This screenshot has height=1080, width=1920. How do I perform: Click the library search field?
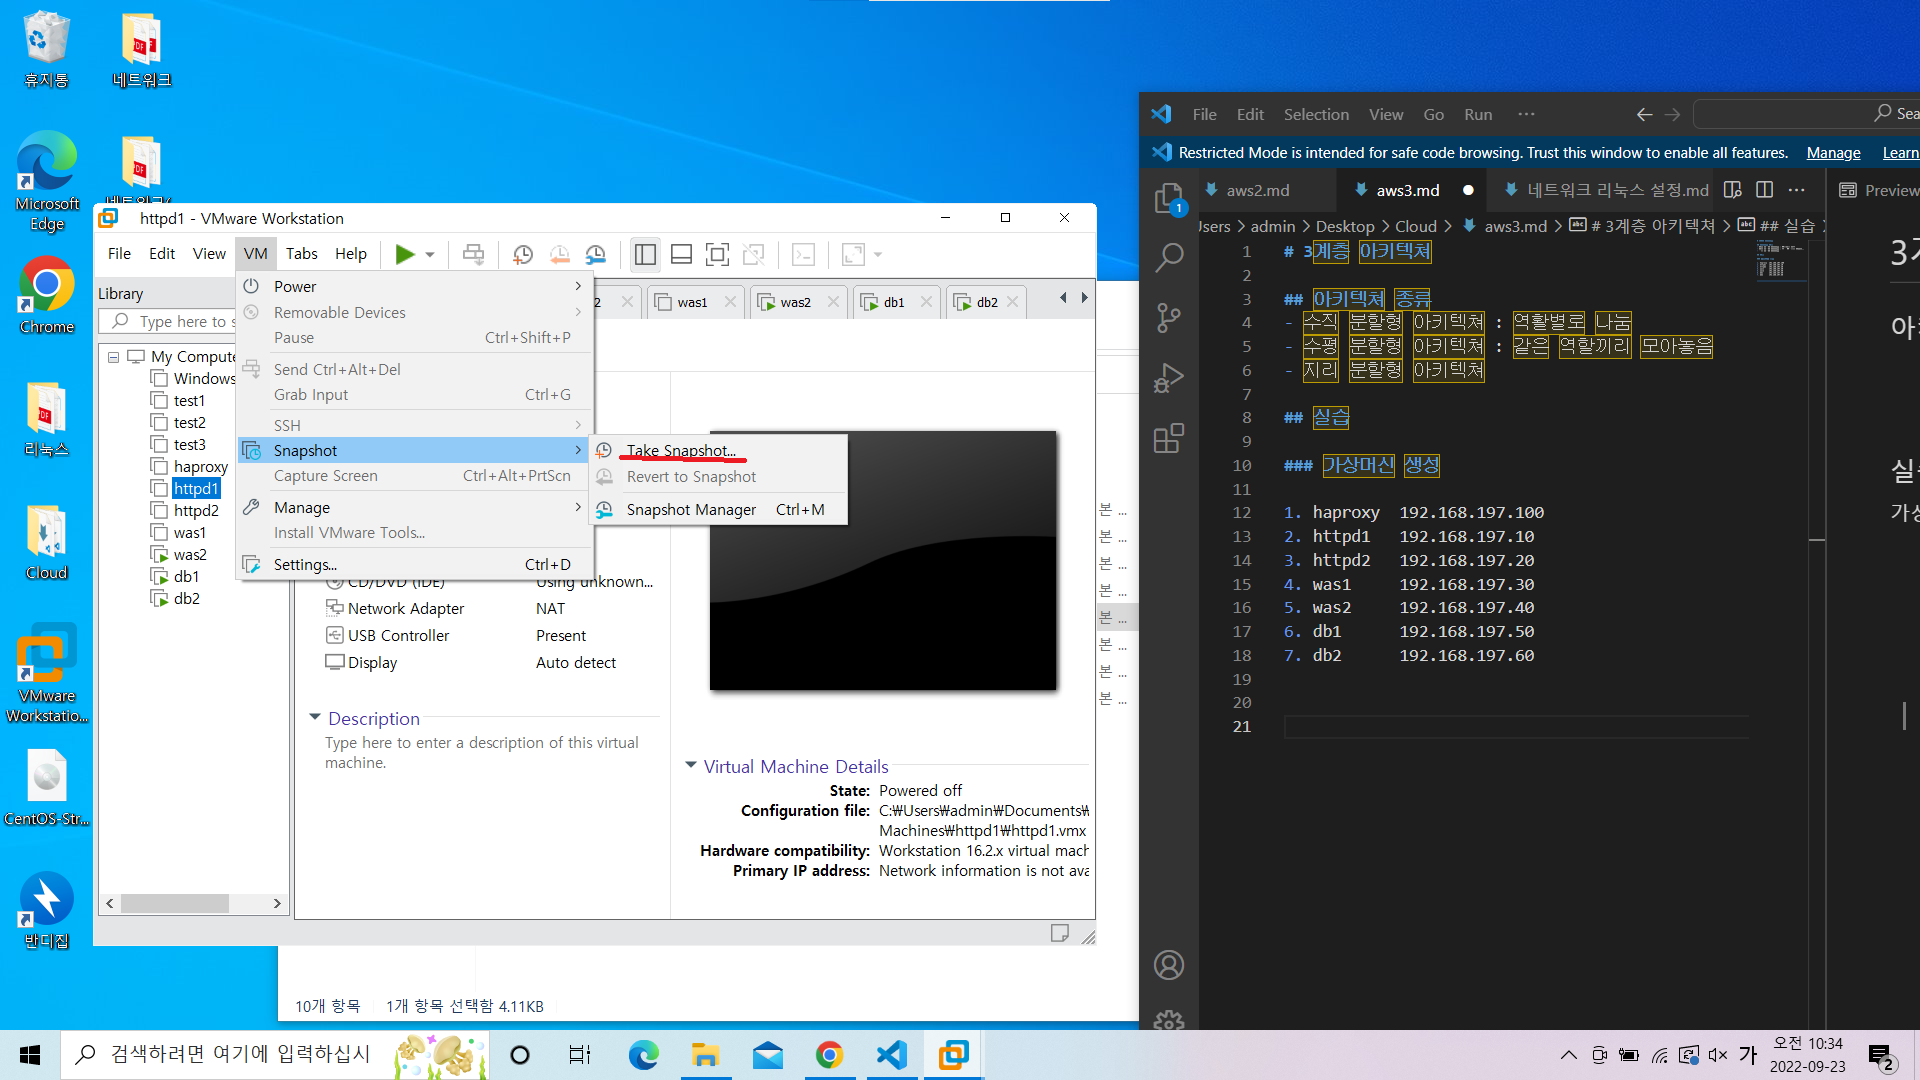coord(168,321)
